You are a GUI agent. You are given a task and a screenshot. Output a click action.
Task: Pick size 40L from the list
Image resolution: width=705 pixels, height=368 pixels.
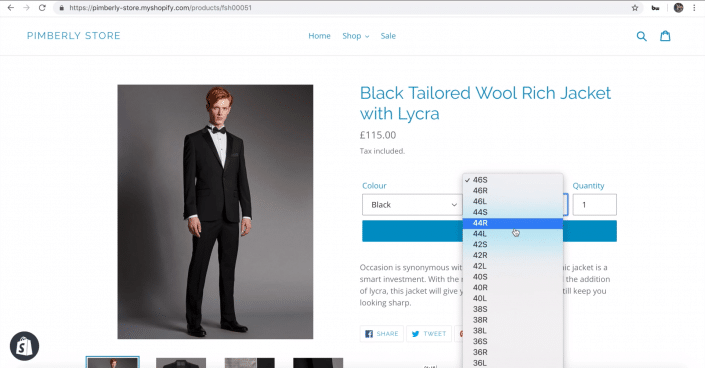tap(513, 298)
